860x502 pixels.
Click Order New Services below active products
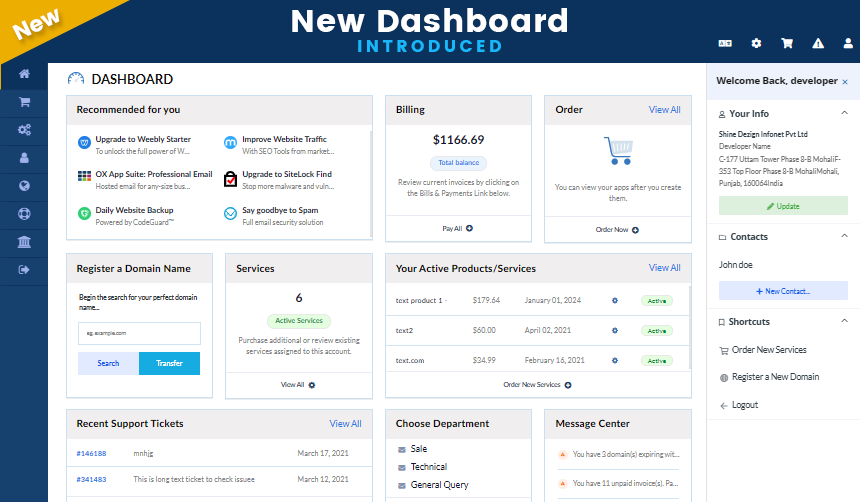(x=538, y=385)
